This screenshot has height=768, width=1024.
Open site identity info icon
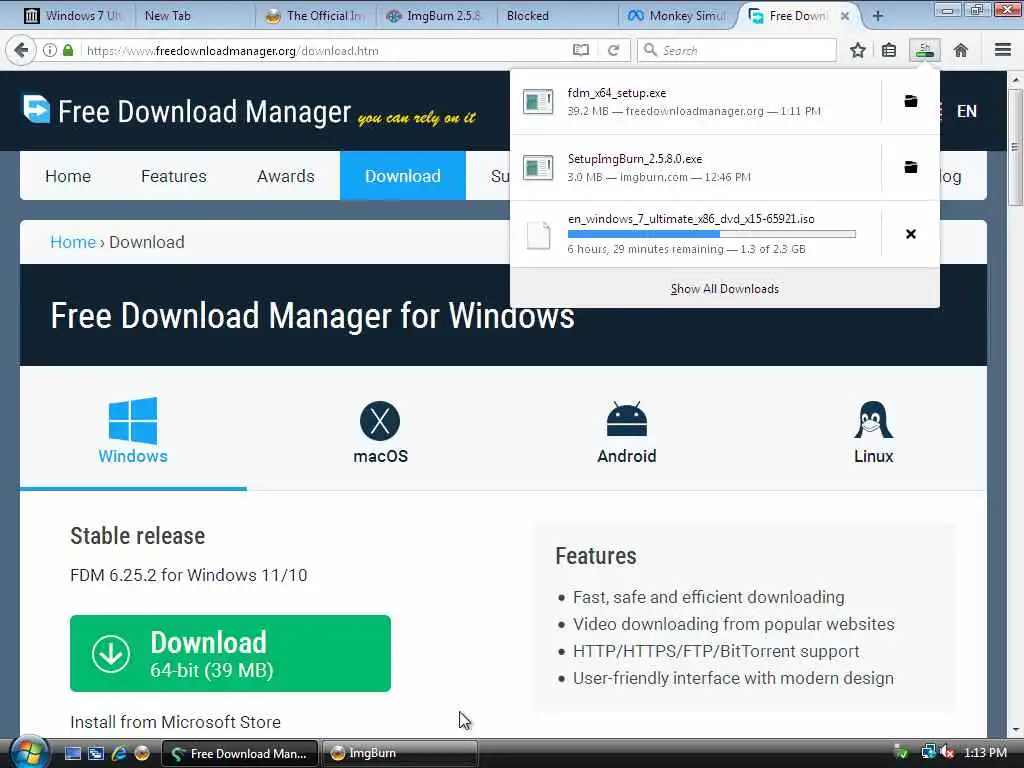click(x=50, y=50)
